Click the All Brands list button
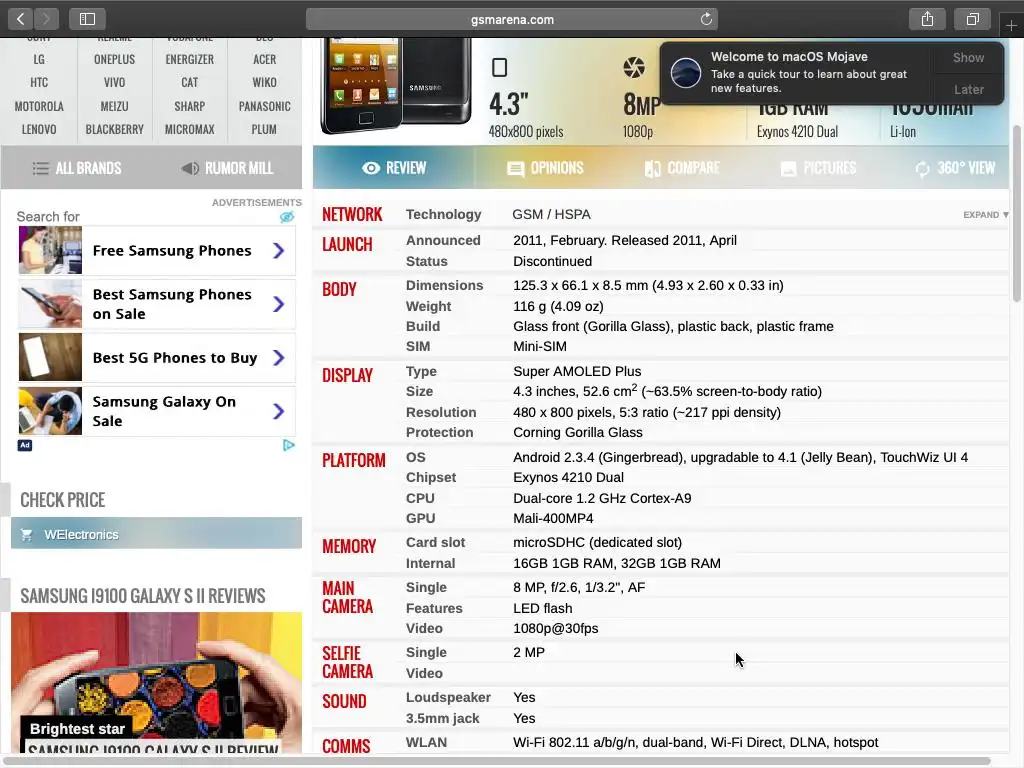 click(x=77, y=168)
